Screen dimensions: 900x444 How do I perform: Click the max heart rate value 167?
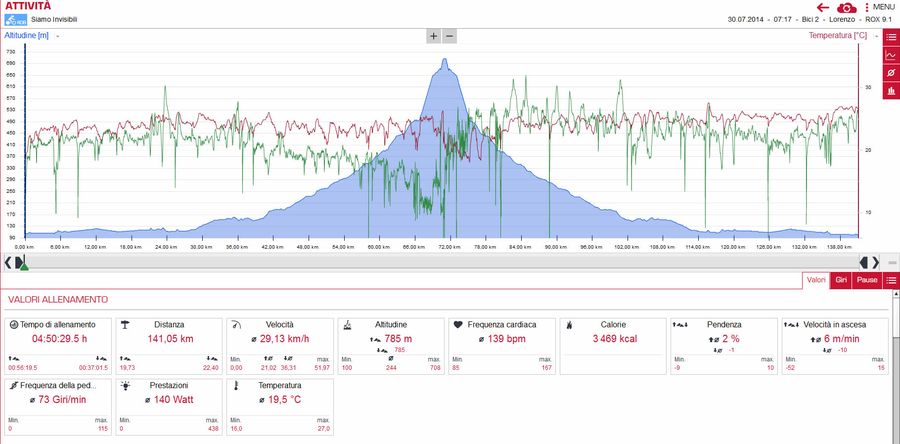(545, 368)
